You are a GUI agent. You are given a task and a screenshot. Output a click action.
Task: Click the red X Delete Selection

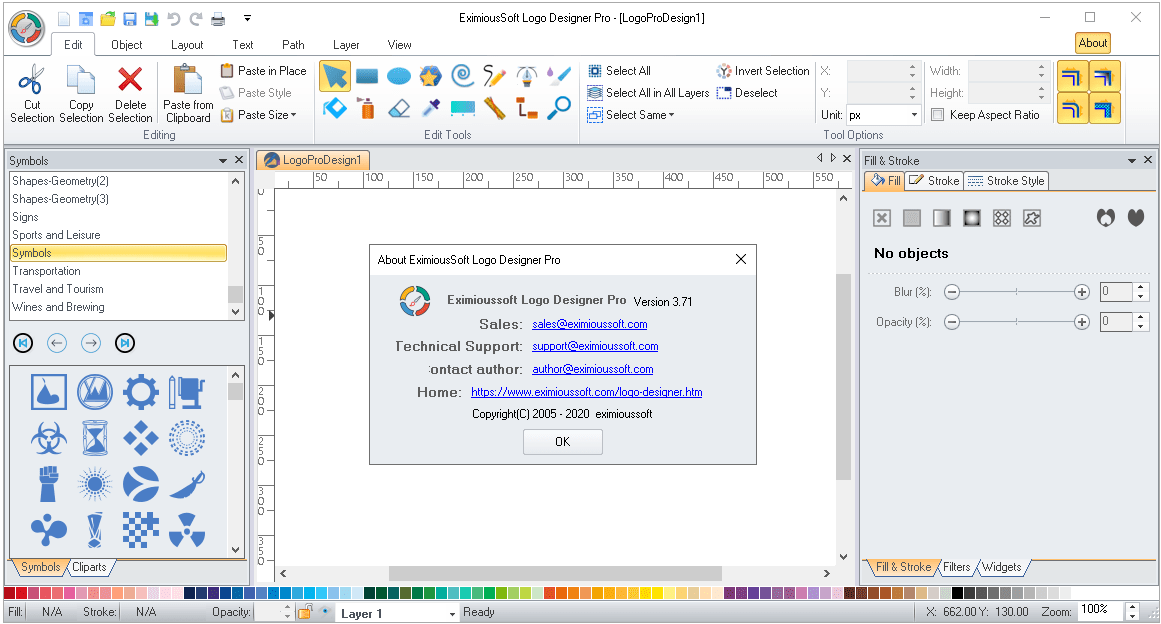coord(130,93)
